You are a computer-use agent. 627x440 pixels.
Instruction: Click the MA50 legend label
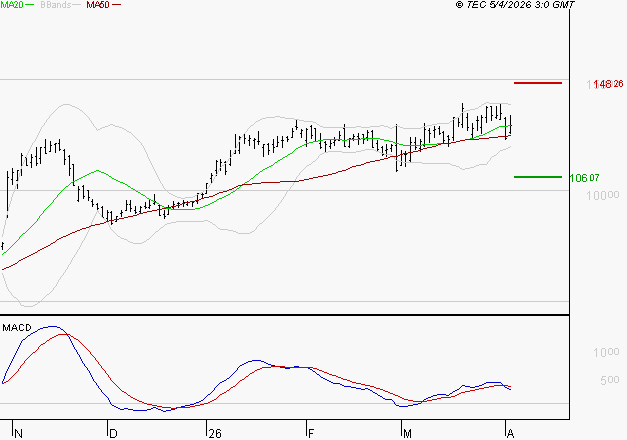pyautogui.click(x=98, y=5)
